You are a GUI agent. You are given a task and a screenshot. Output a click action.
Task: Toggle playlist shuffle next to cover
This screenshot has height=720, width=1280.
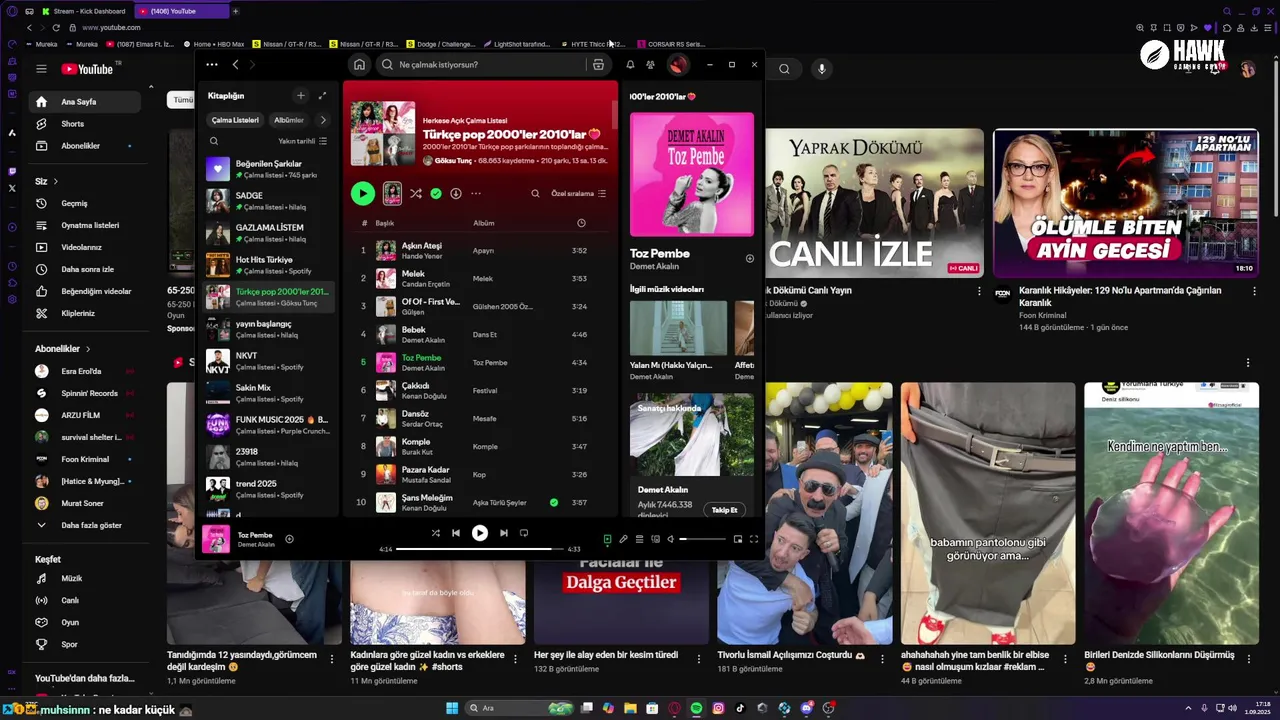415,194
